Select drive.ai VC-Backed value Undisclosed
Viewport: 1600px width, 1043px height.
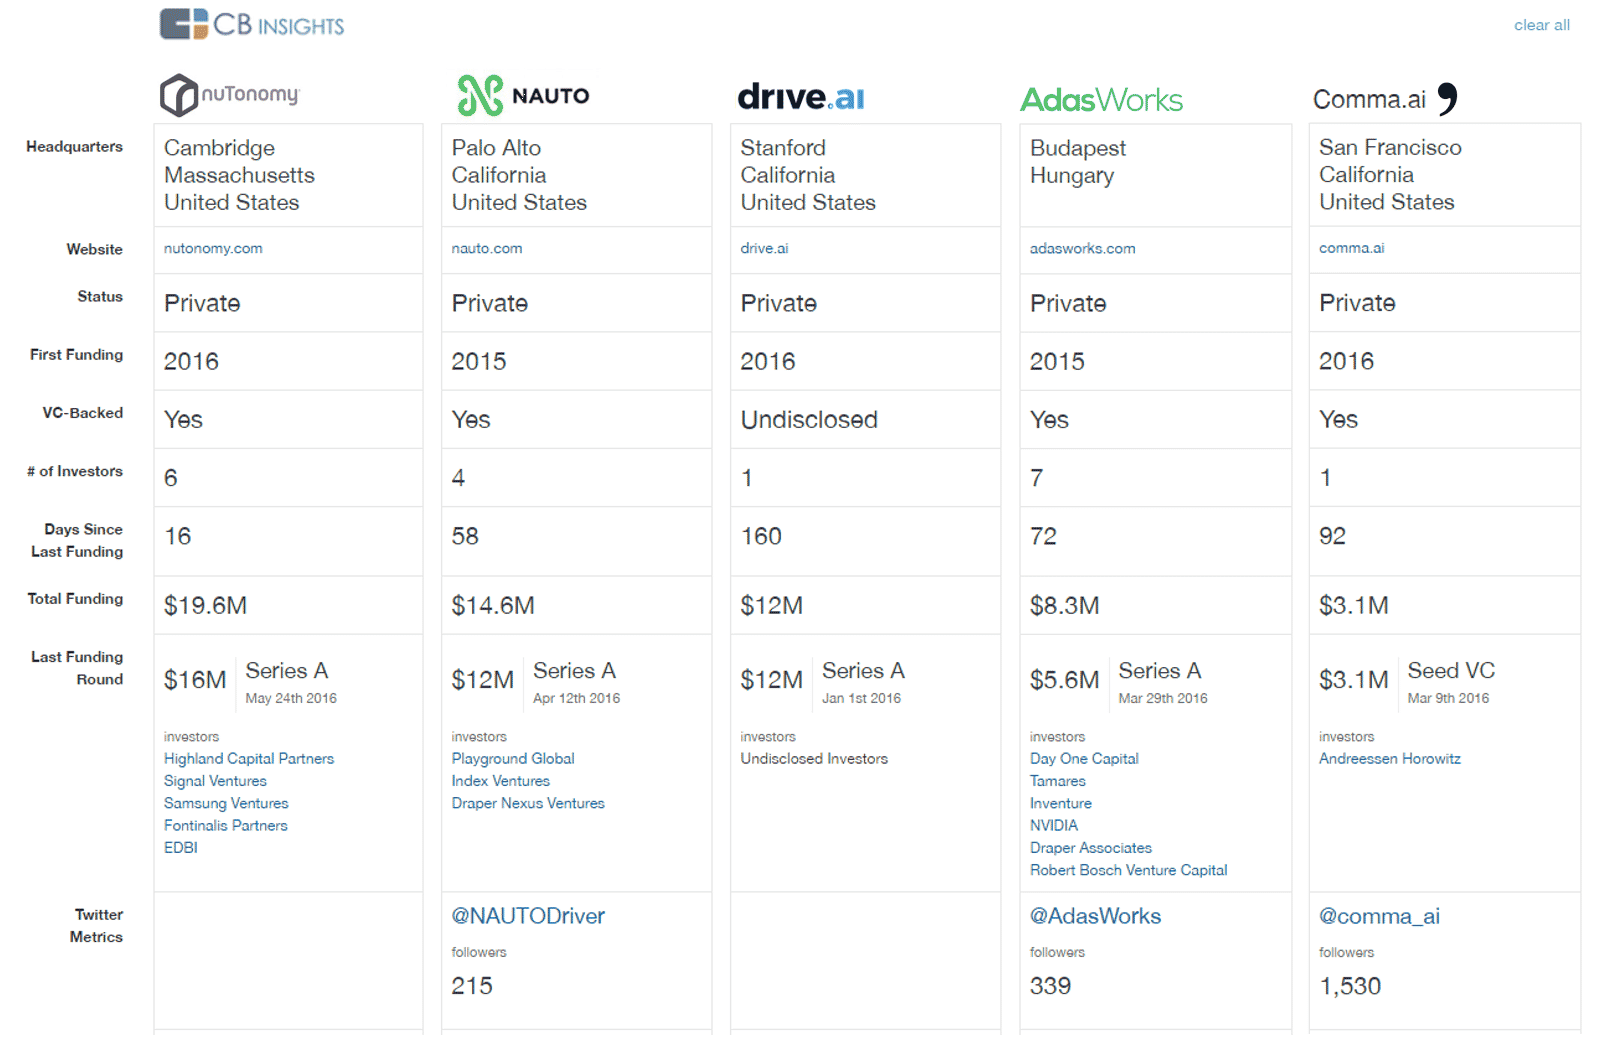(809, 420)
